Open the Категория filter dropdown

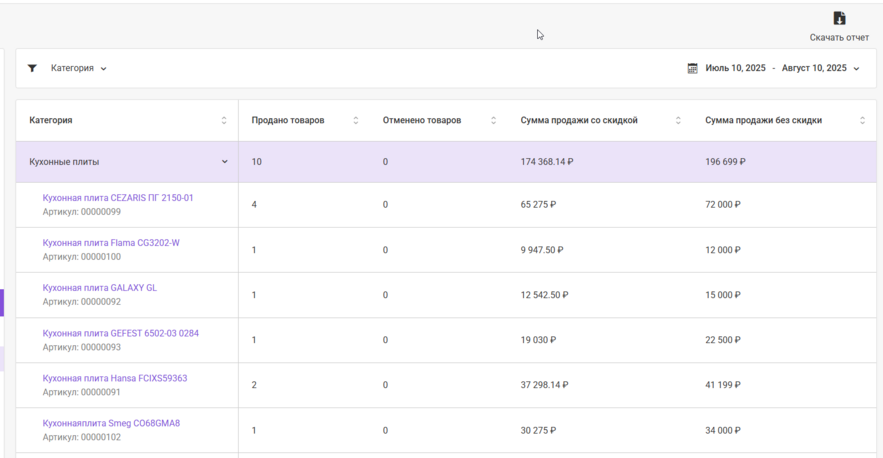click(x=79, y=69)
